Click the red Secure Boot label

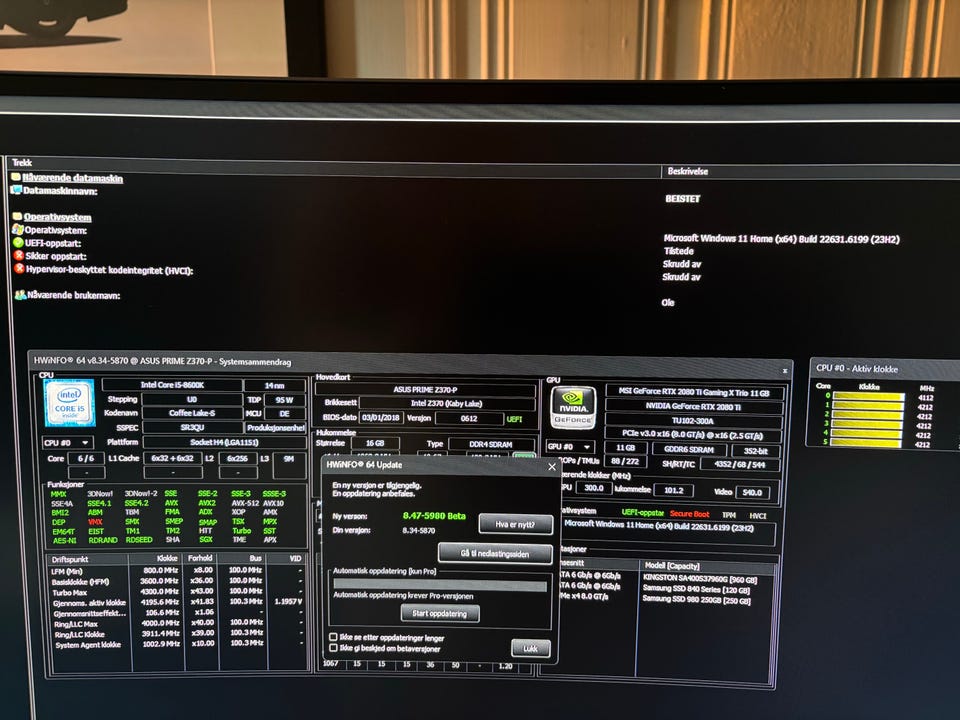[x=689, y=514]
